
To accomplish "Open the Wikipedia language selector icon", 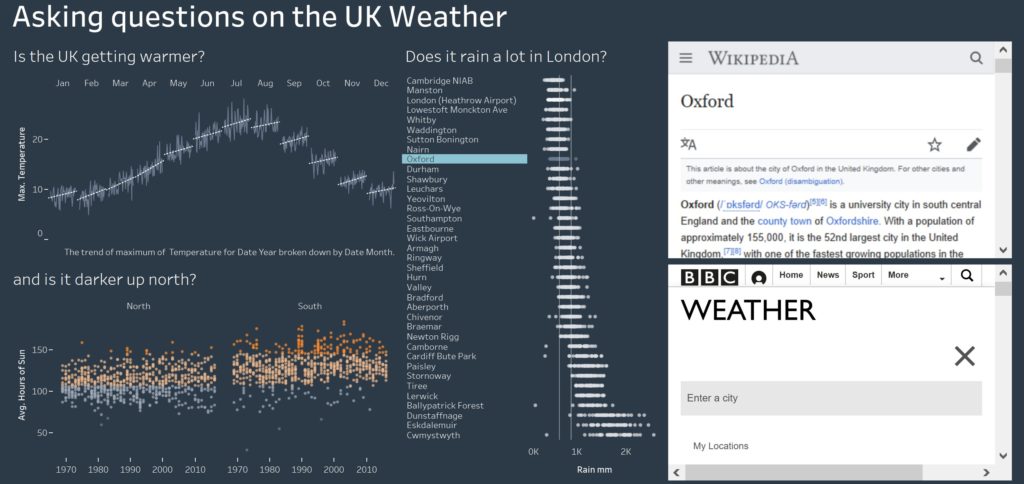I will 688,144.
